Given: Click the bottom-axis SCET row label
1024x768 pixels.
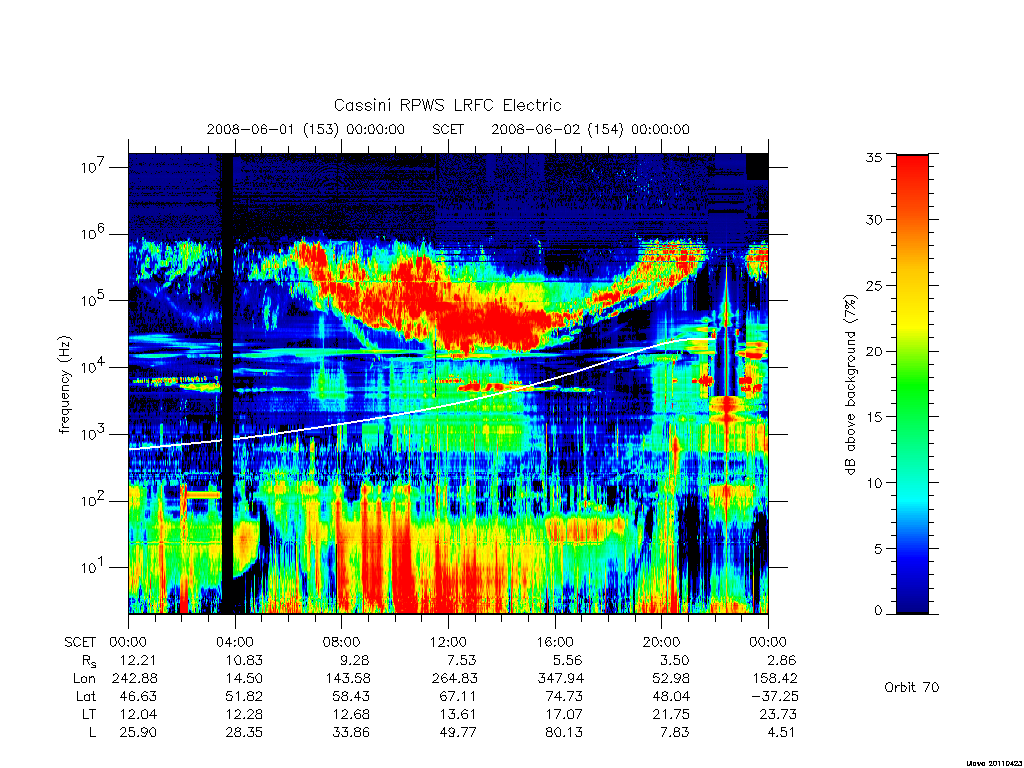Looking at the screenshot, I should click(x=80, y=642).
